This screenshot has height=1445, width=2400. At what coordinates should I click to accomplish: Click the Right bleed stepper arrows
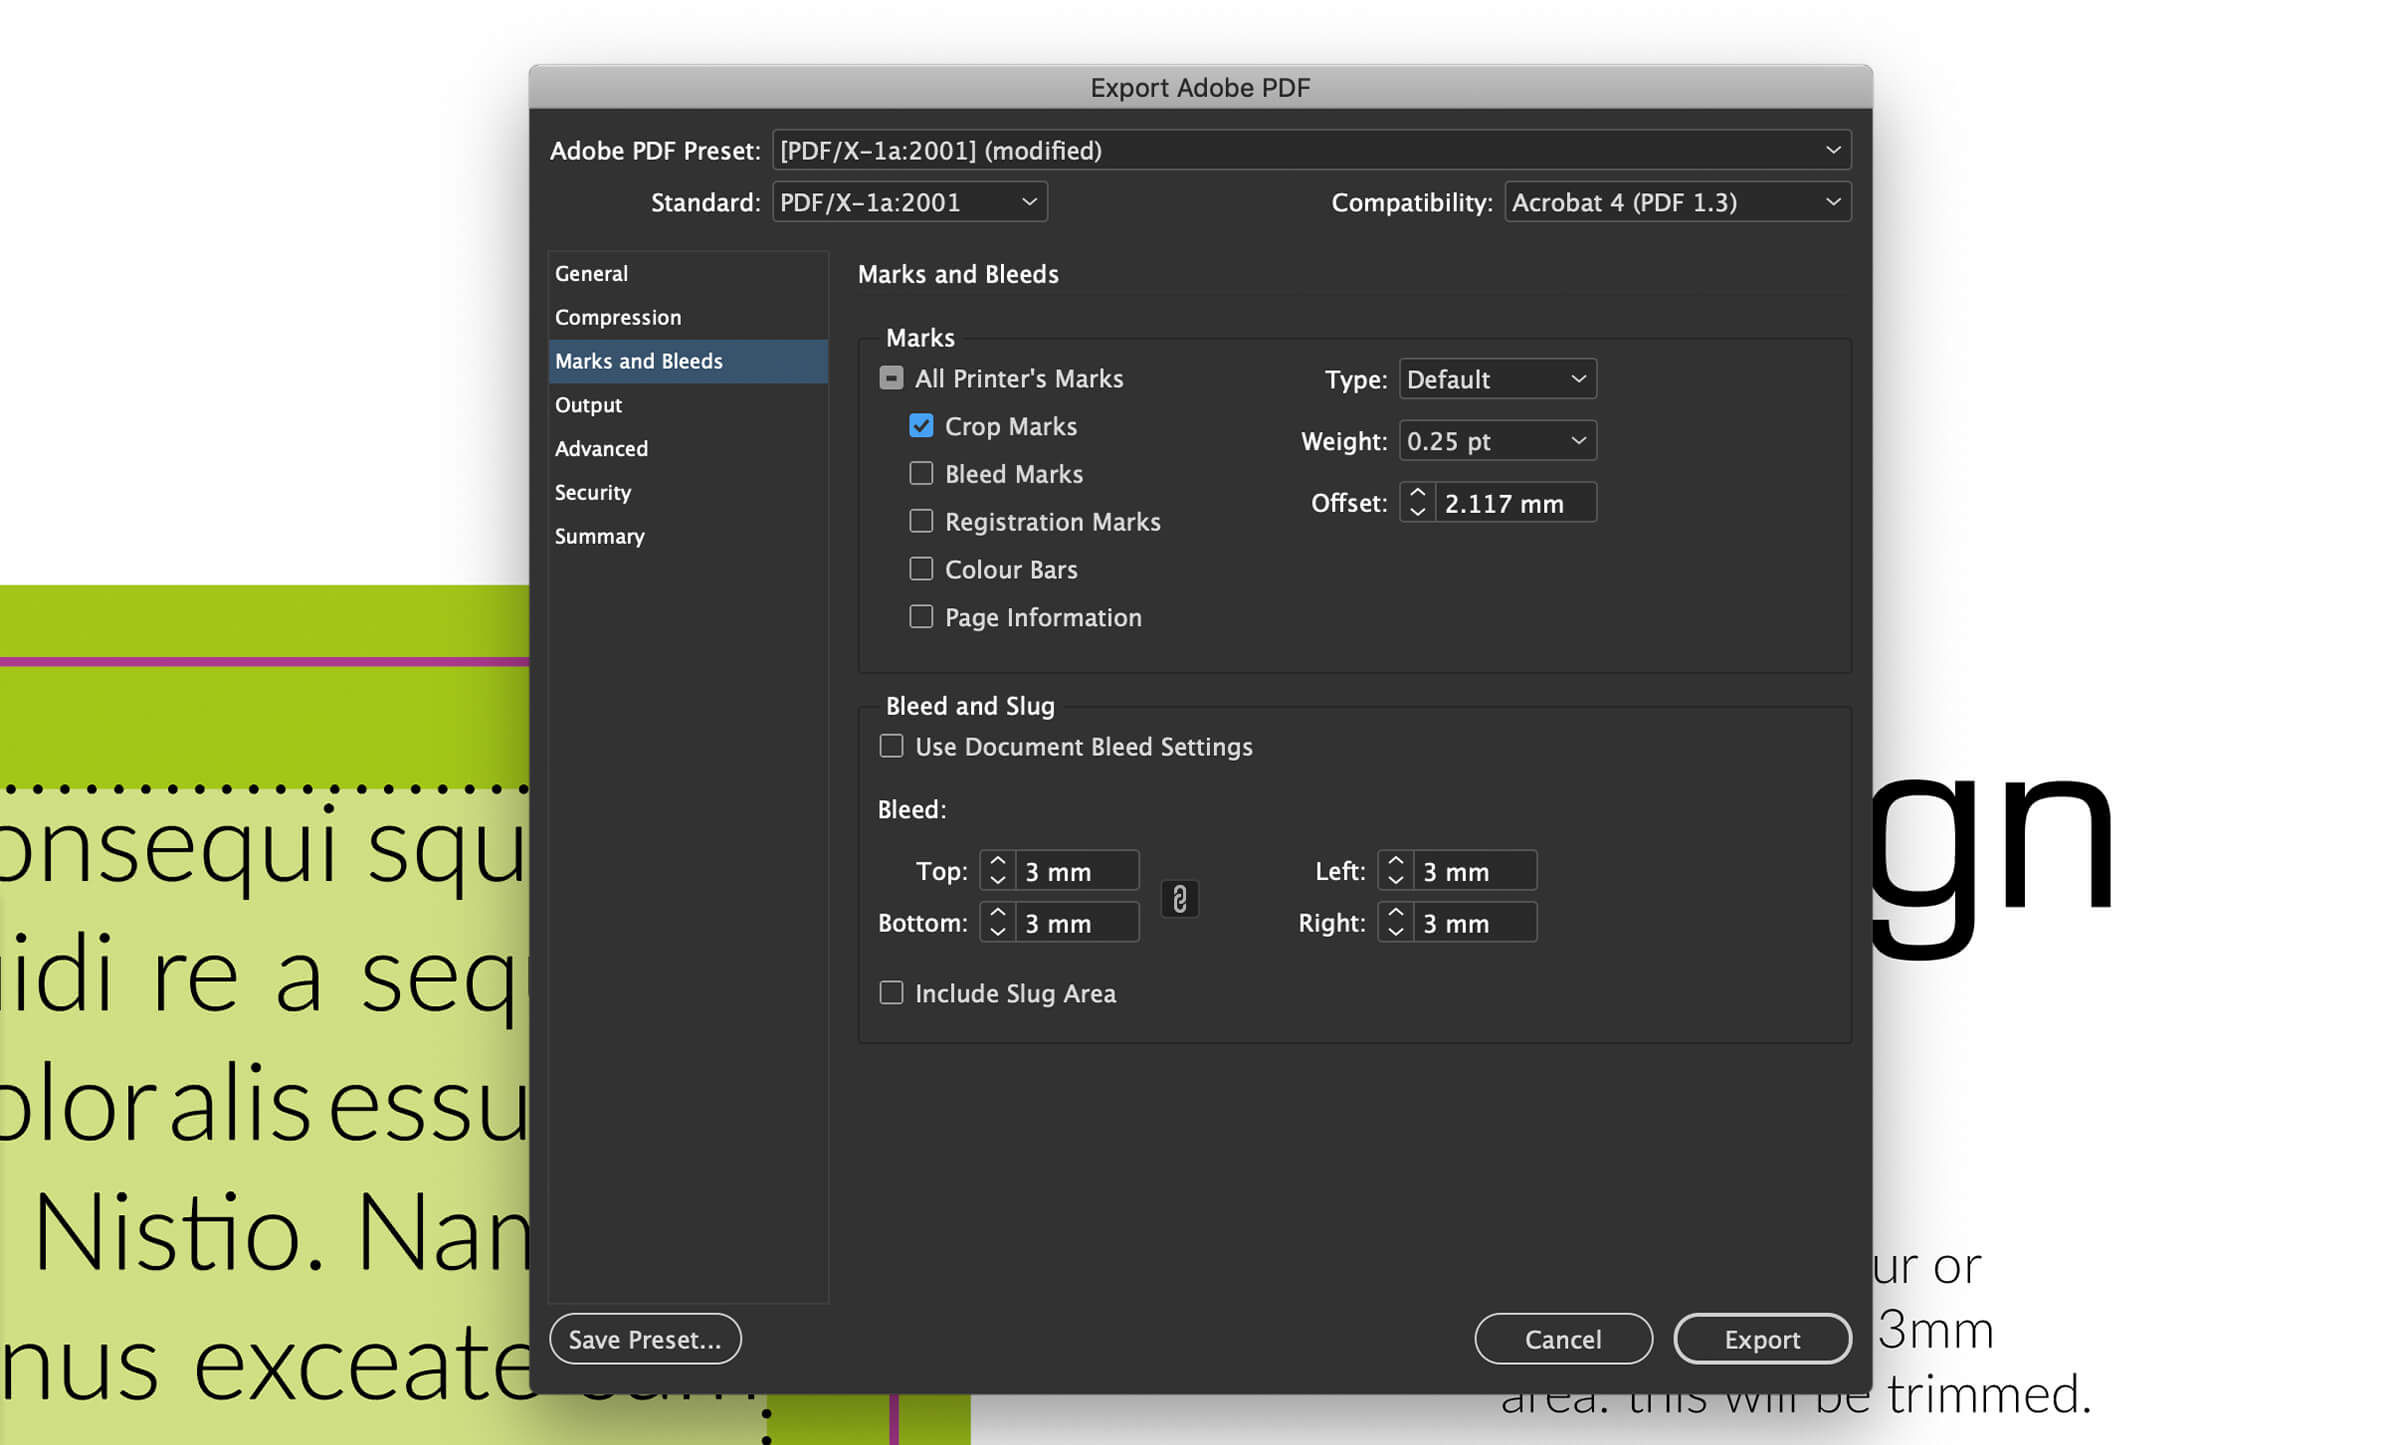click(x=1395, y=922)
